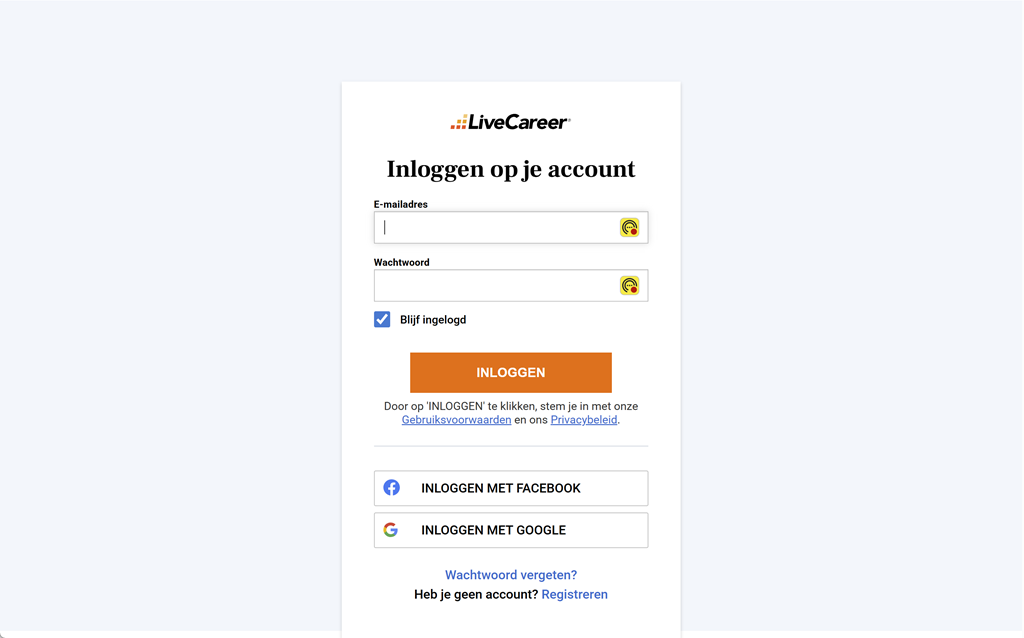
Task: Click the LiveCareer logo
Action: [x=510, y=122]
